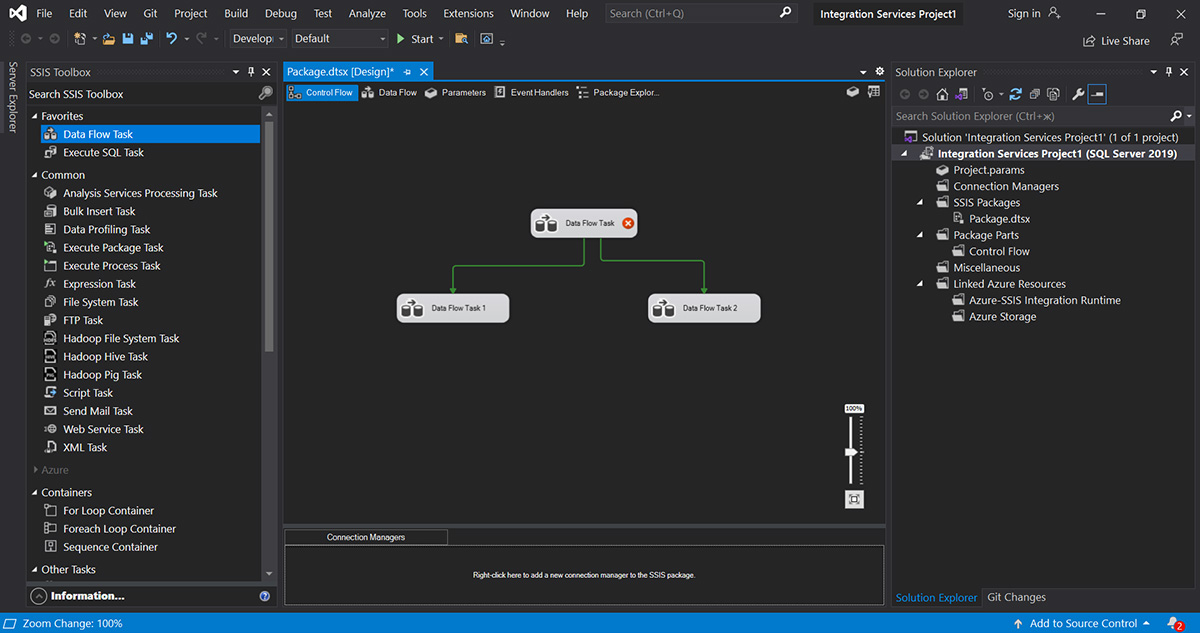This screenshot has width=1200, height=633.
Task: Click the Collapse All icon in Solution Explorer
Action: [x=1034, y=94]
